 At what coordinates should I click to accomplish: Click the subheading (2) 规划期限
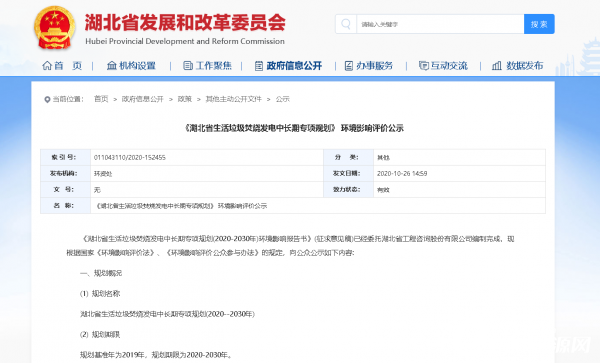pyautogui.click(x=100, y=335)
